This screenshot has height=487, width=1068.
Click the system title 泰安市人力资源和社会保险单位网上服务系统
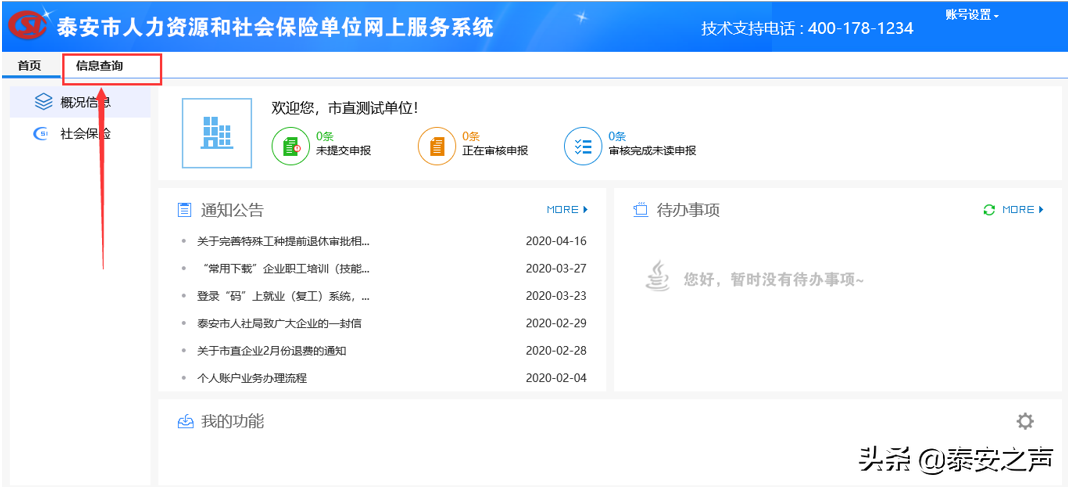click(x=275, y=27)
